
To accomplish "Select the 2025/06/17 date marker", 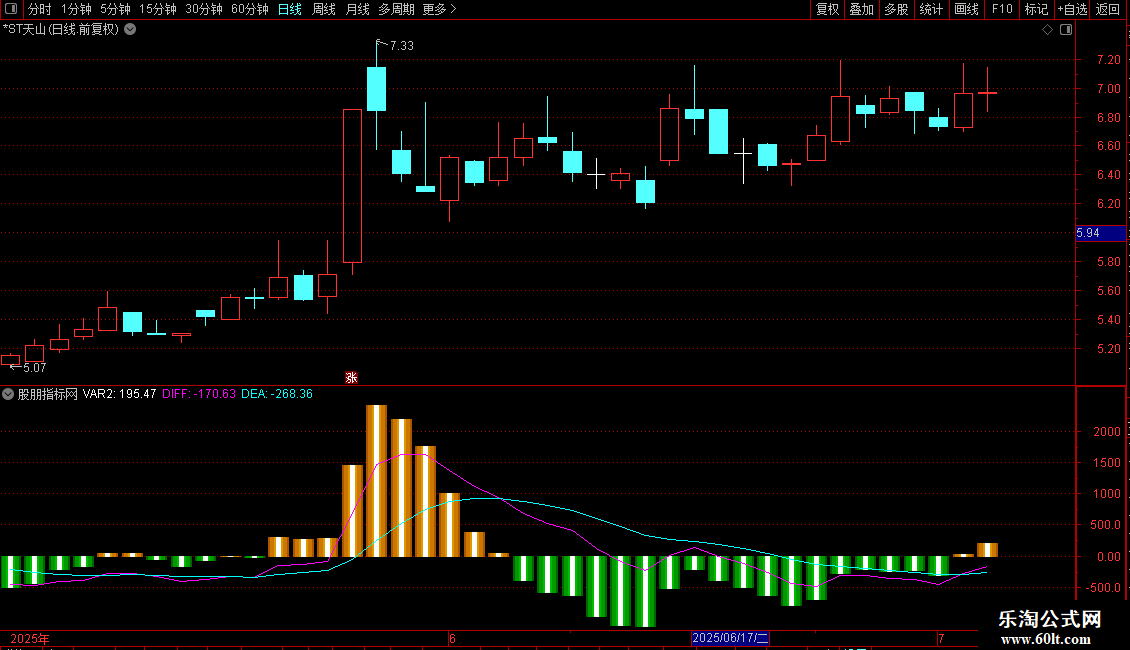I will tap(730, 638).
